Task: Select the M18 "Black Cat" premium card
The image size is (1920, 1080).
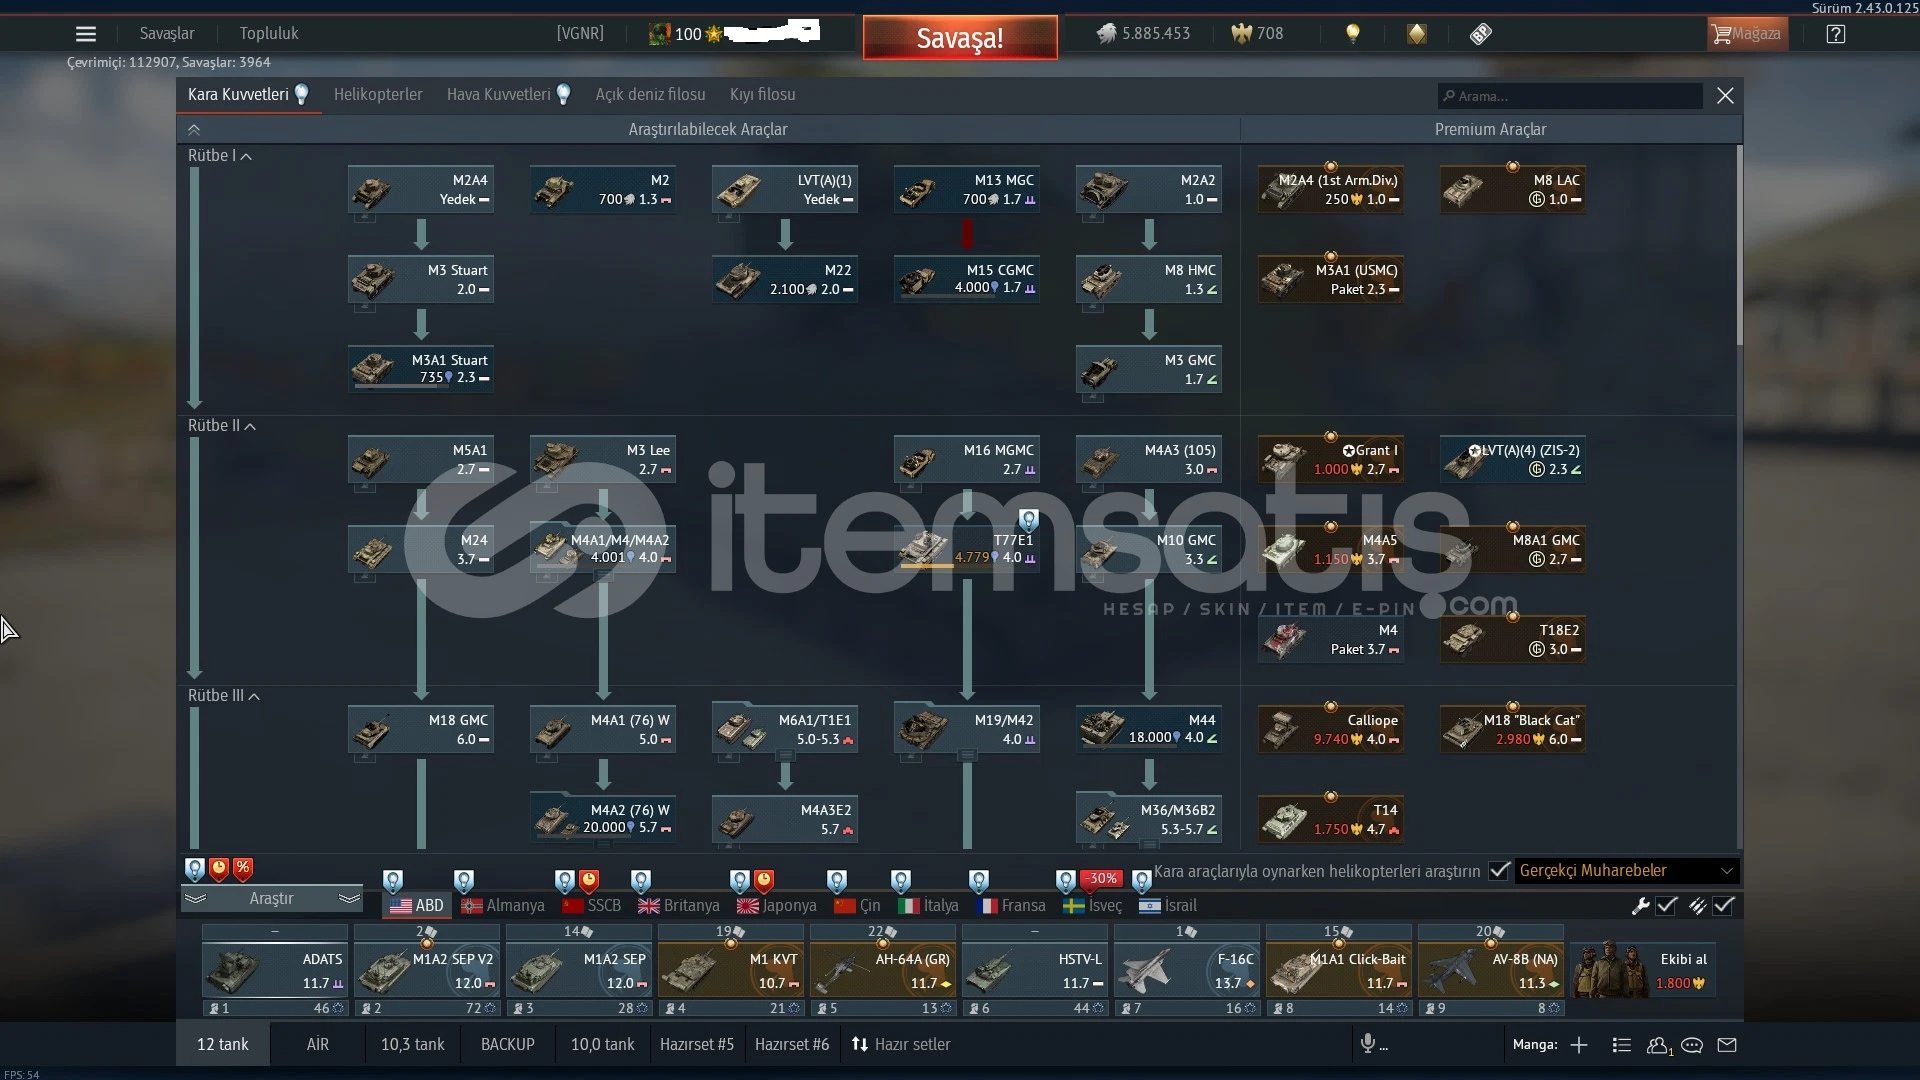Action: [x=1513, y=729]
